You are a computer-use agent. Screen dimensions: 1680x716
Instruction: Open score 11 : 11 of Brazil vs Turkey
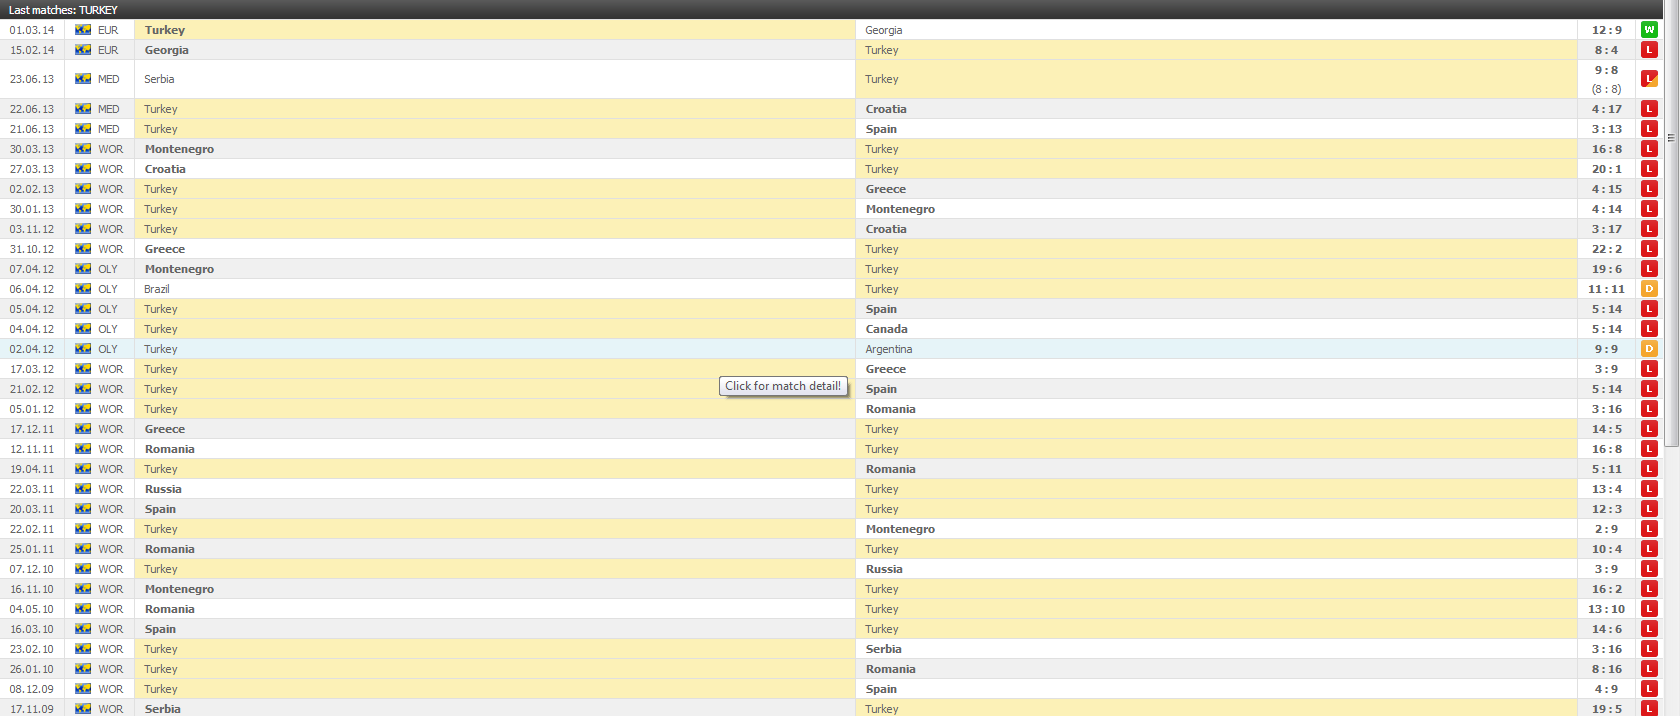[x=1607, y=289]
